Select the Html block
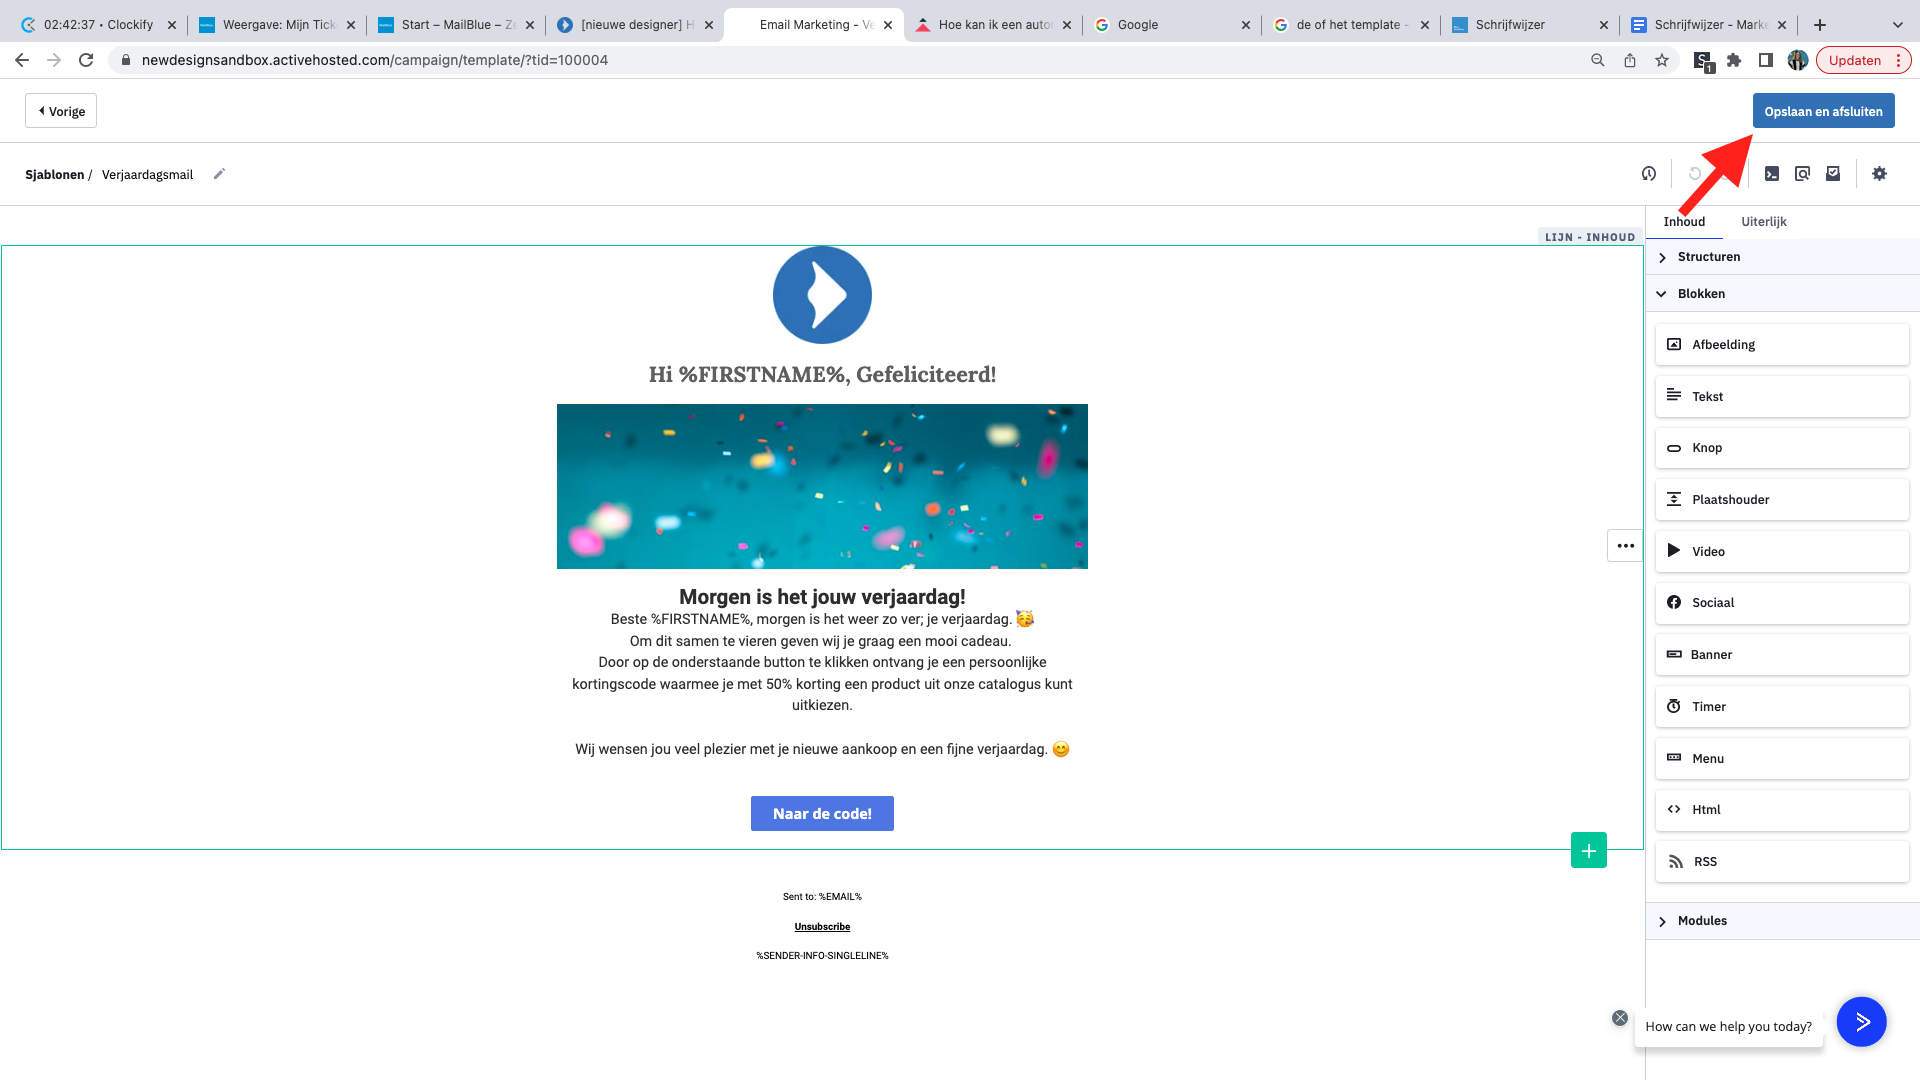1920x1080 pixels. pos(1782,810)
